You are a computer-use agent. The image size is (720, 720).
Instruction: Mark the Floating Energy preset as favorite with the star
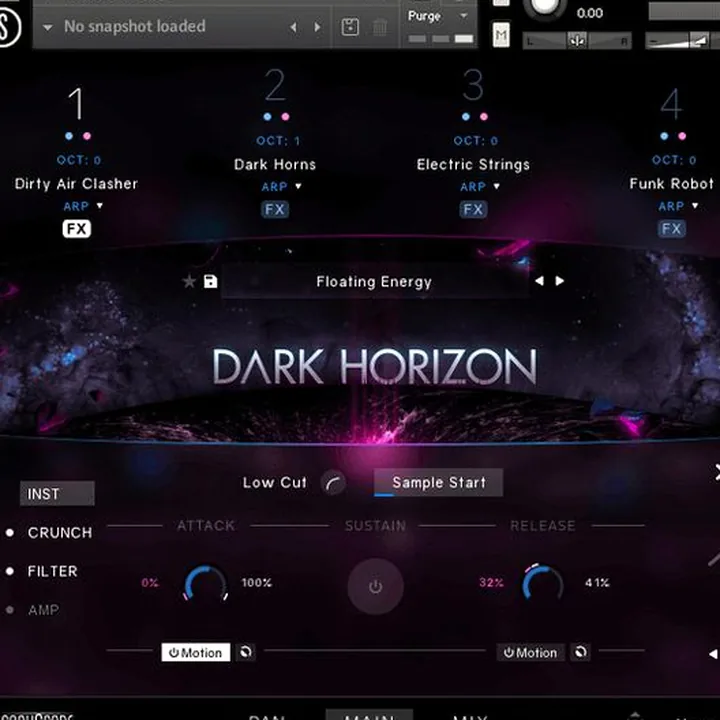189,281
